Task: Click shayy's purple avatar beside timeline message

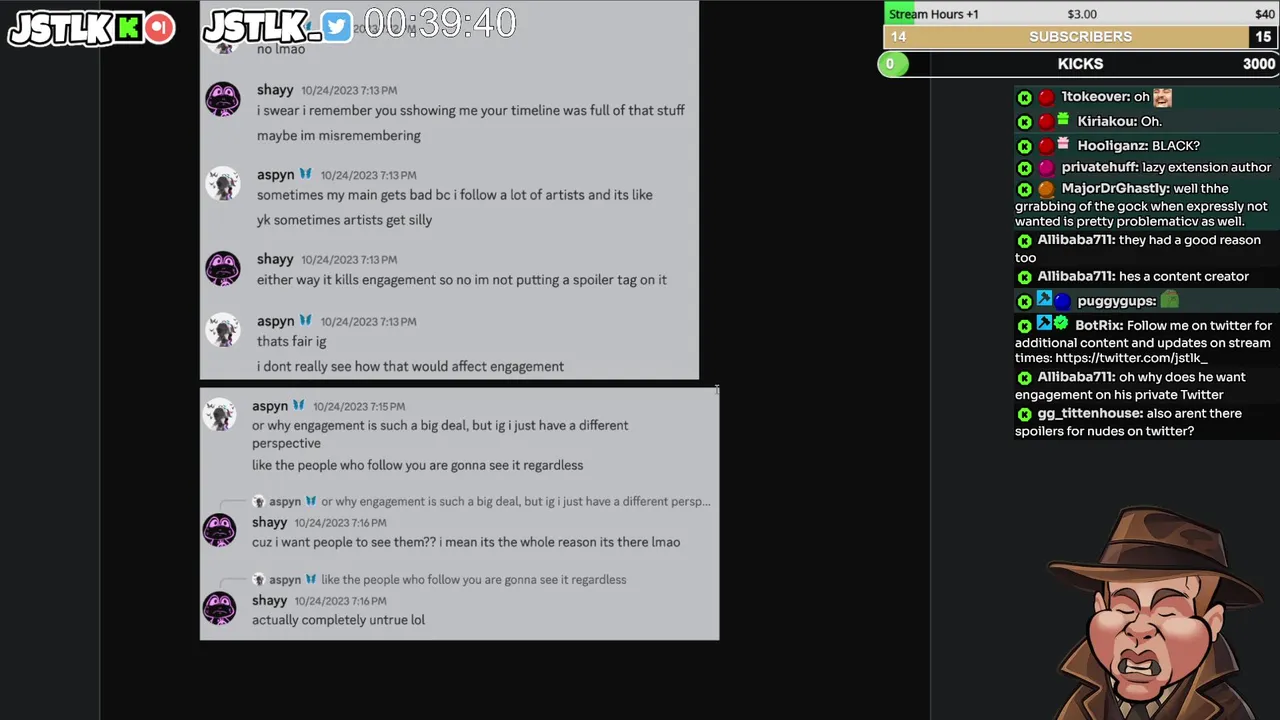Action: [x=222, y=100]
